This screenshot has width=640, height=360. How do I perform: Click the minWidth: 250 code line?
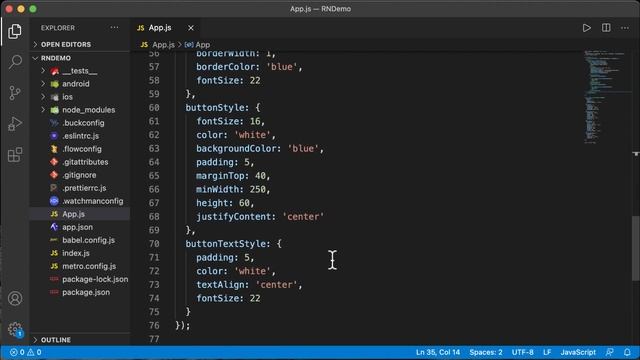tap(233, 189)
